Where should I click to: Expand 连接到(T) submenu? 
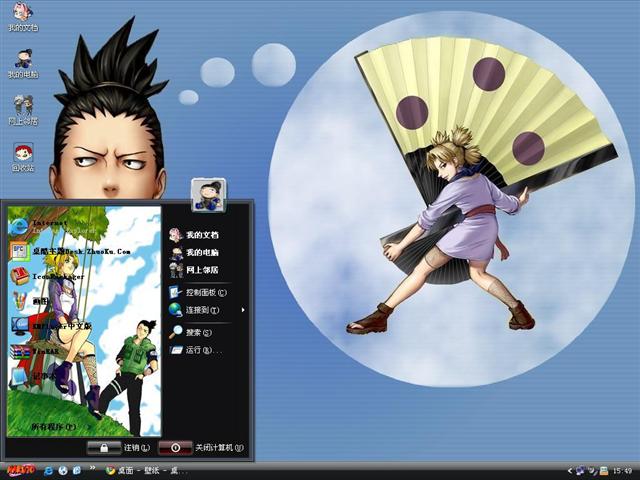[x=207, y=310]
